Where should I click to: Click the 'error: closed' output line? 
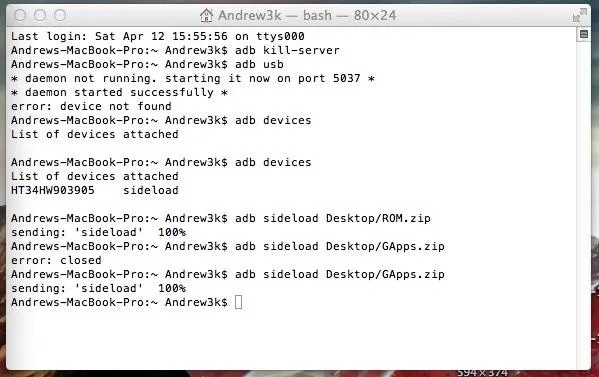[56, 260]
